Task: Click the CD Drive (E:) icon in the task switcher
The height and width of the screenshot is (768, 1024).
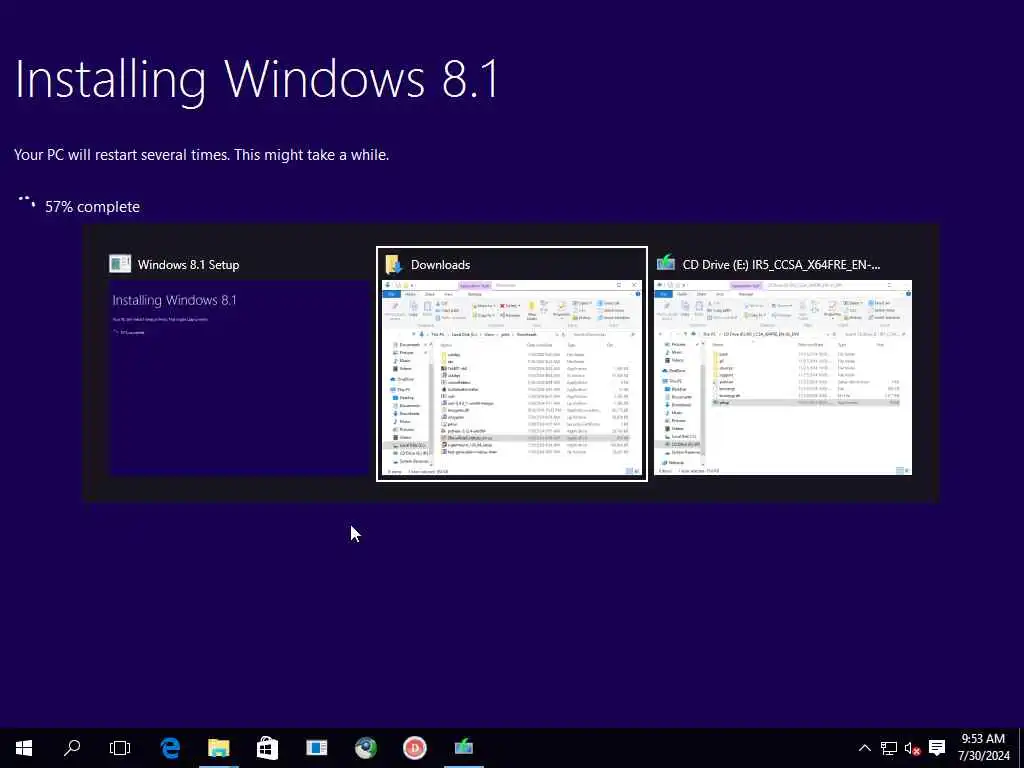Action: pyautogui.click(x=665, y=263)
